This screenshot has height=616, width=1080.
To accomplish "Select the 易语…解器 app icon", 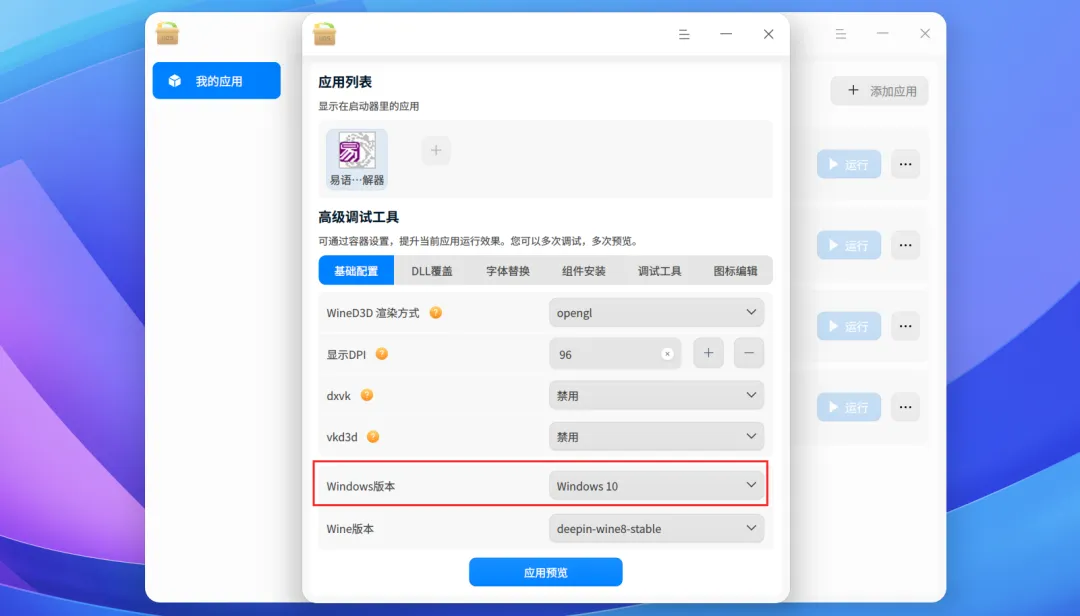I will coord(357,159).
